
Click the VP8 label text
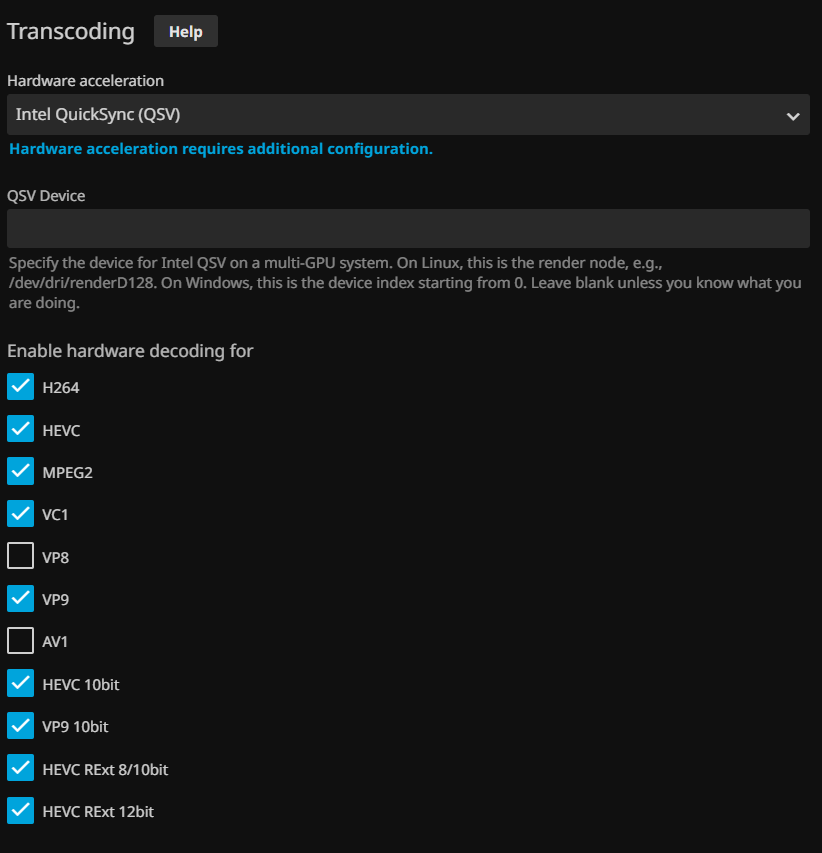[55, 558]
